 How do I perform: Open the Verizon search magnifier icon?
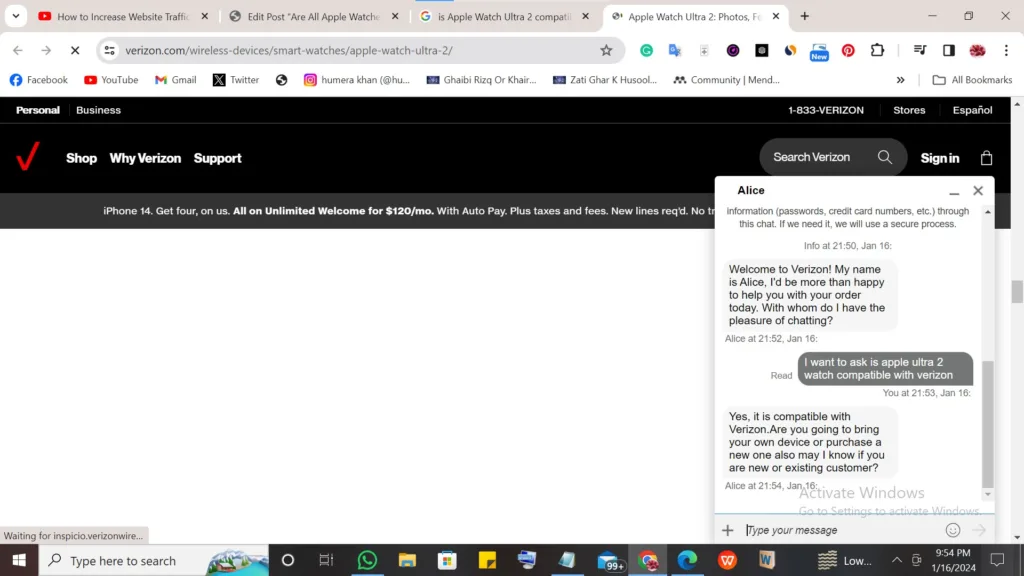(x=885, y=157)
